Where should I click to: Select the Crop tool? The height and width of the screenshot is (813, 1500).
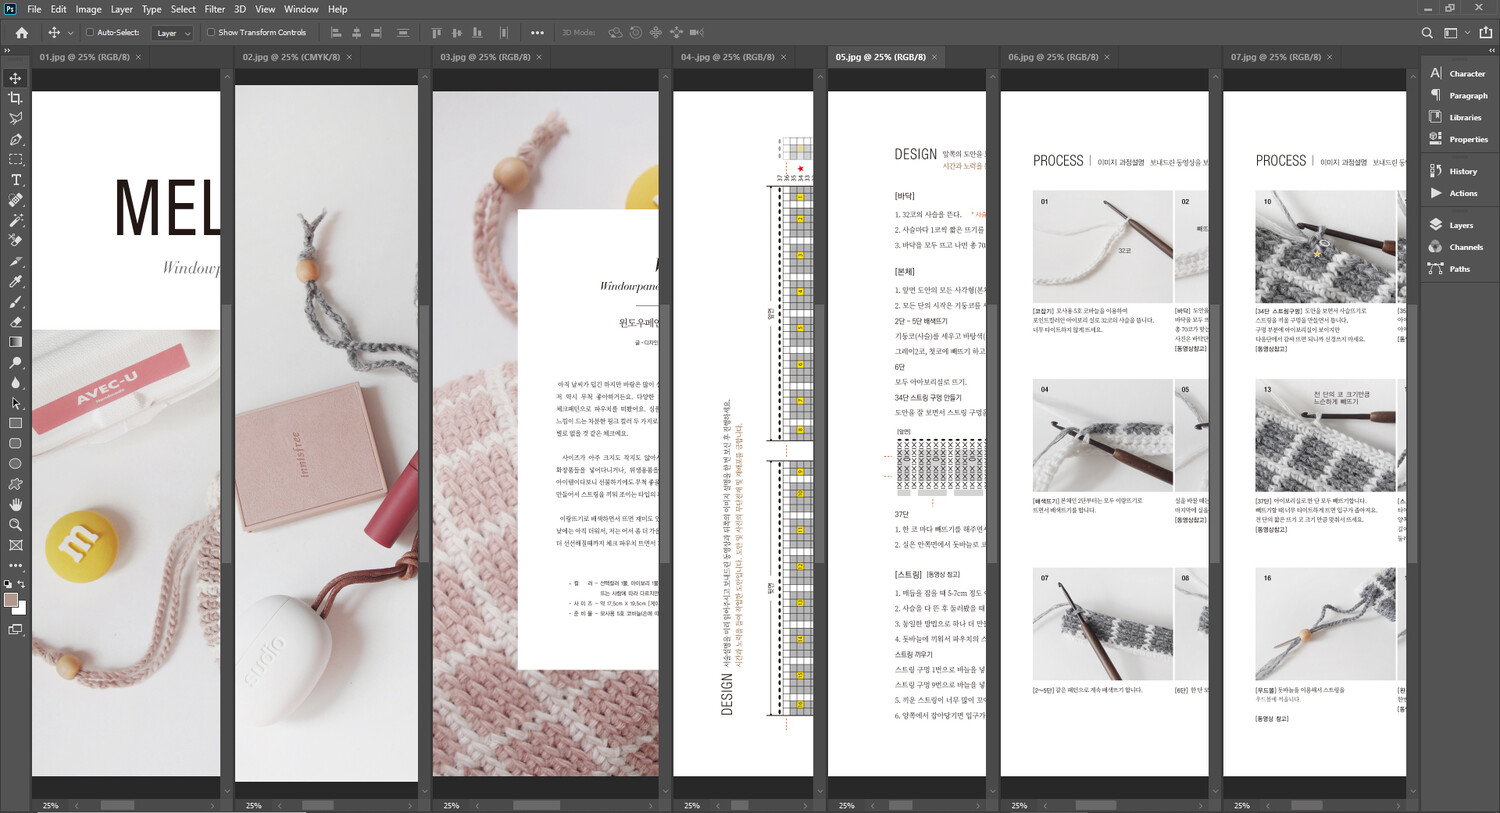[15, 98]
